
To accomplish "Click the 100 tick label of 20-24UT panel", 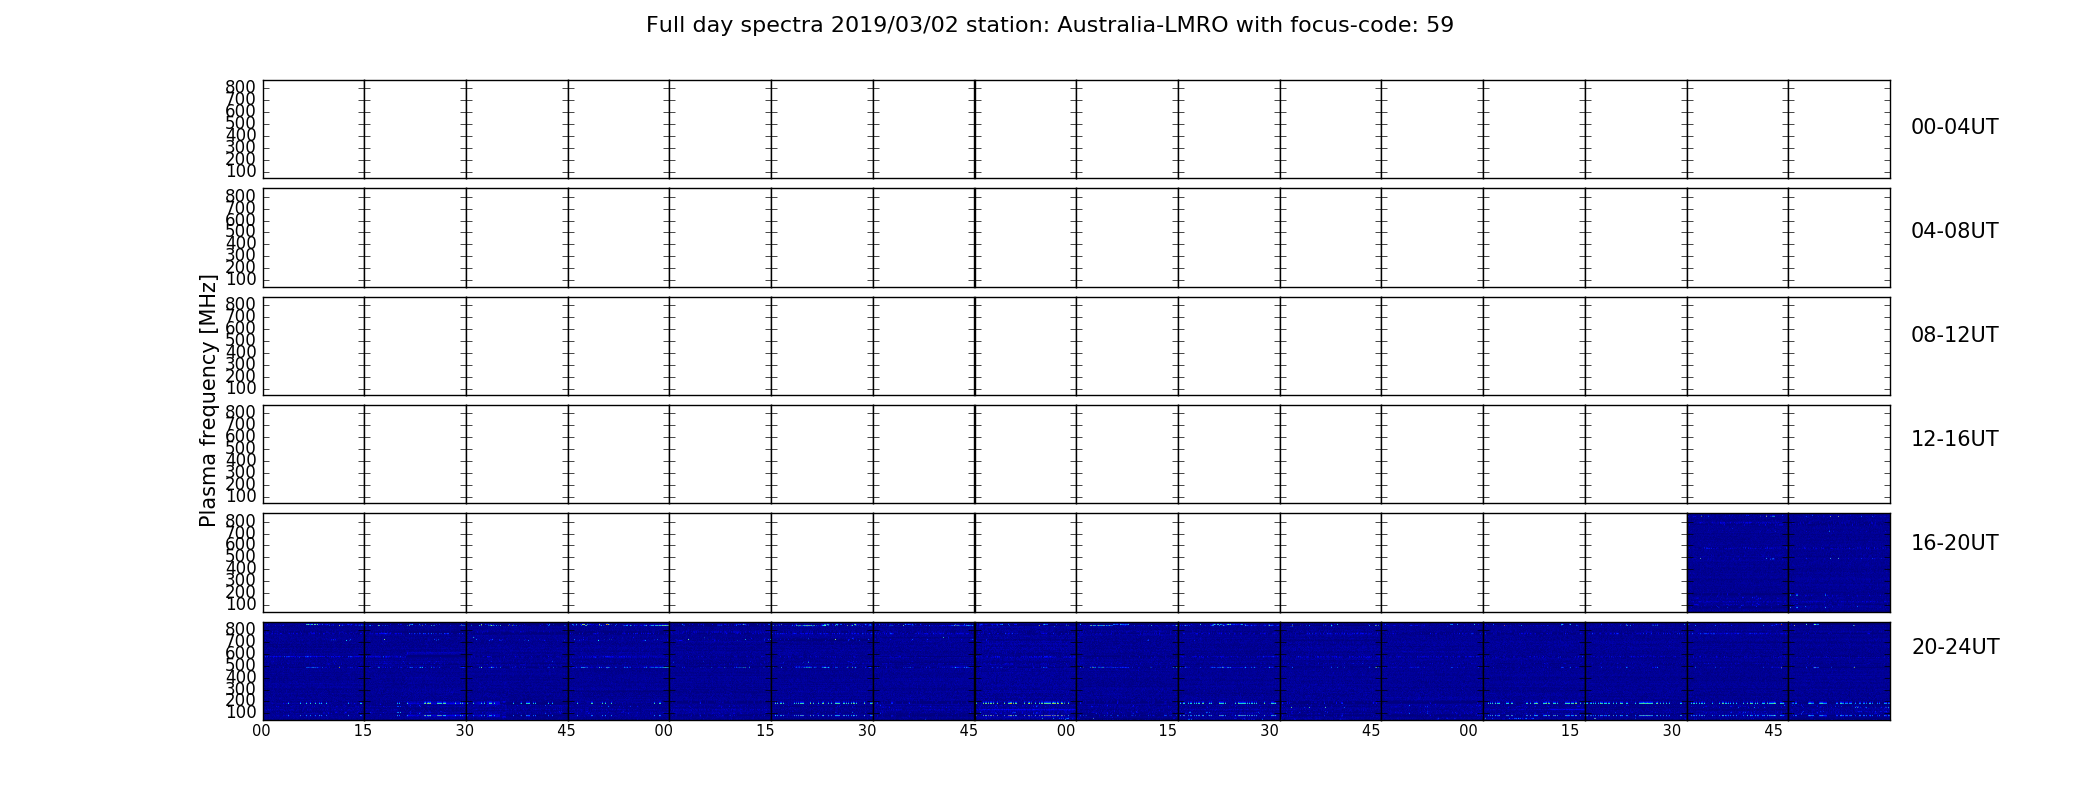I will tap(240, 713).
